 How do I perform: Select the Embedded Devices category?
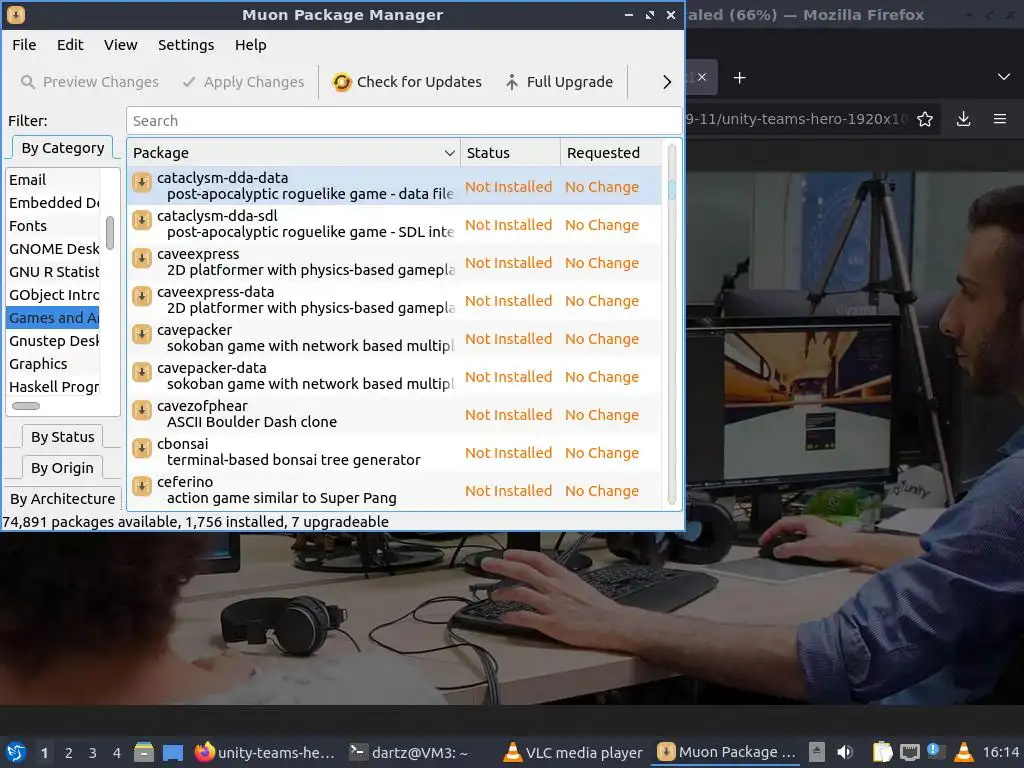point(54,203)
